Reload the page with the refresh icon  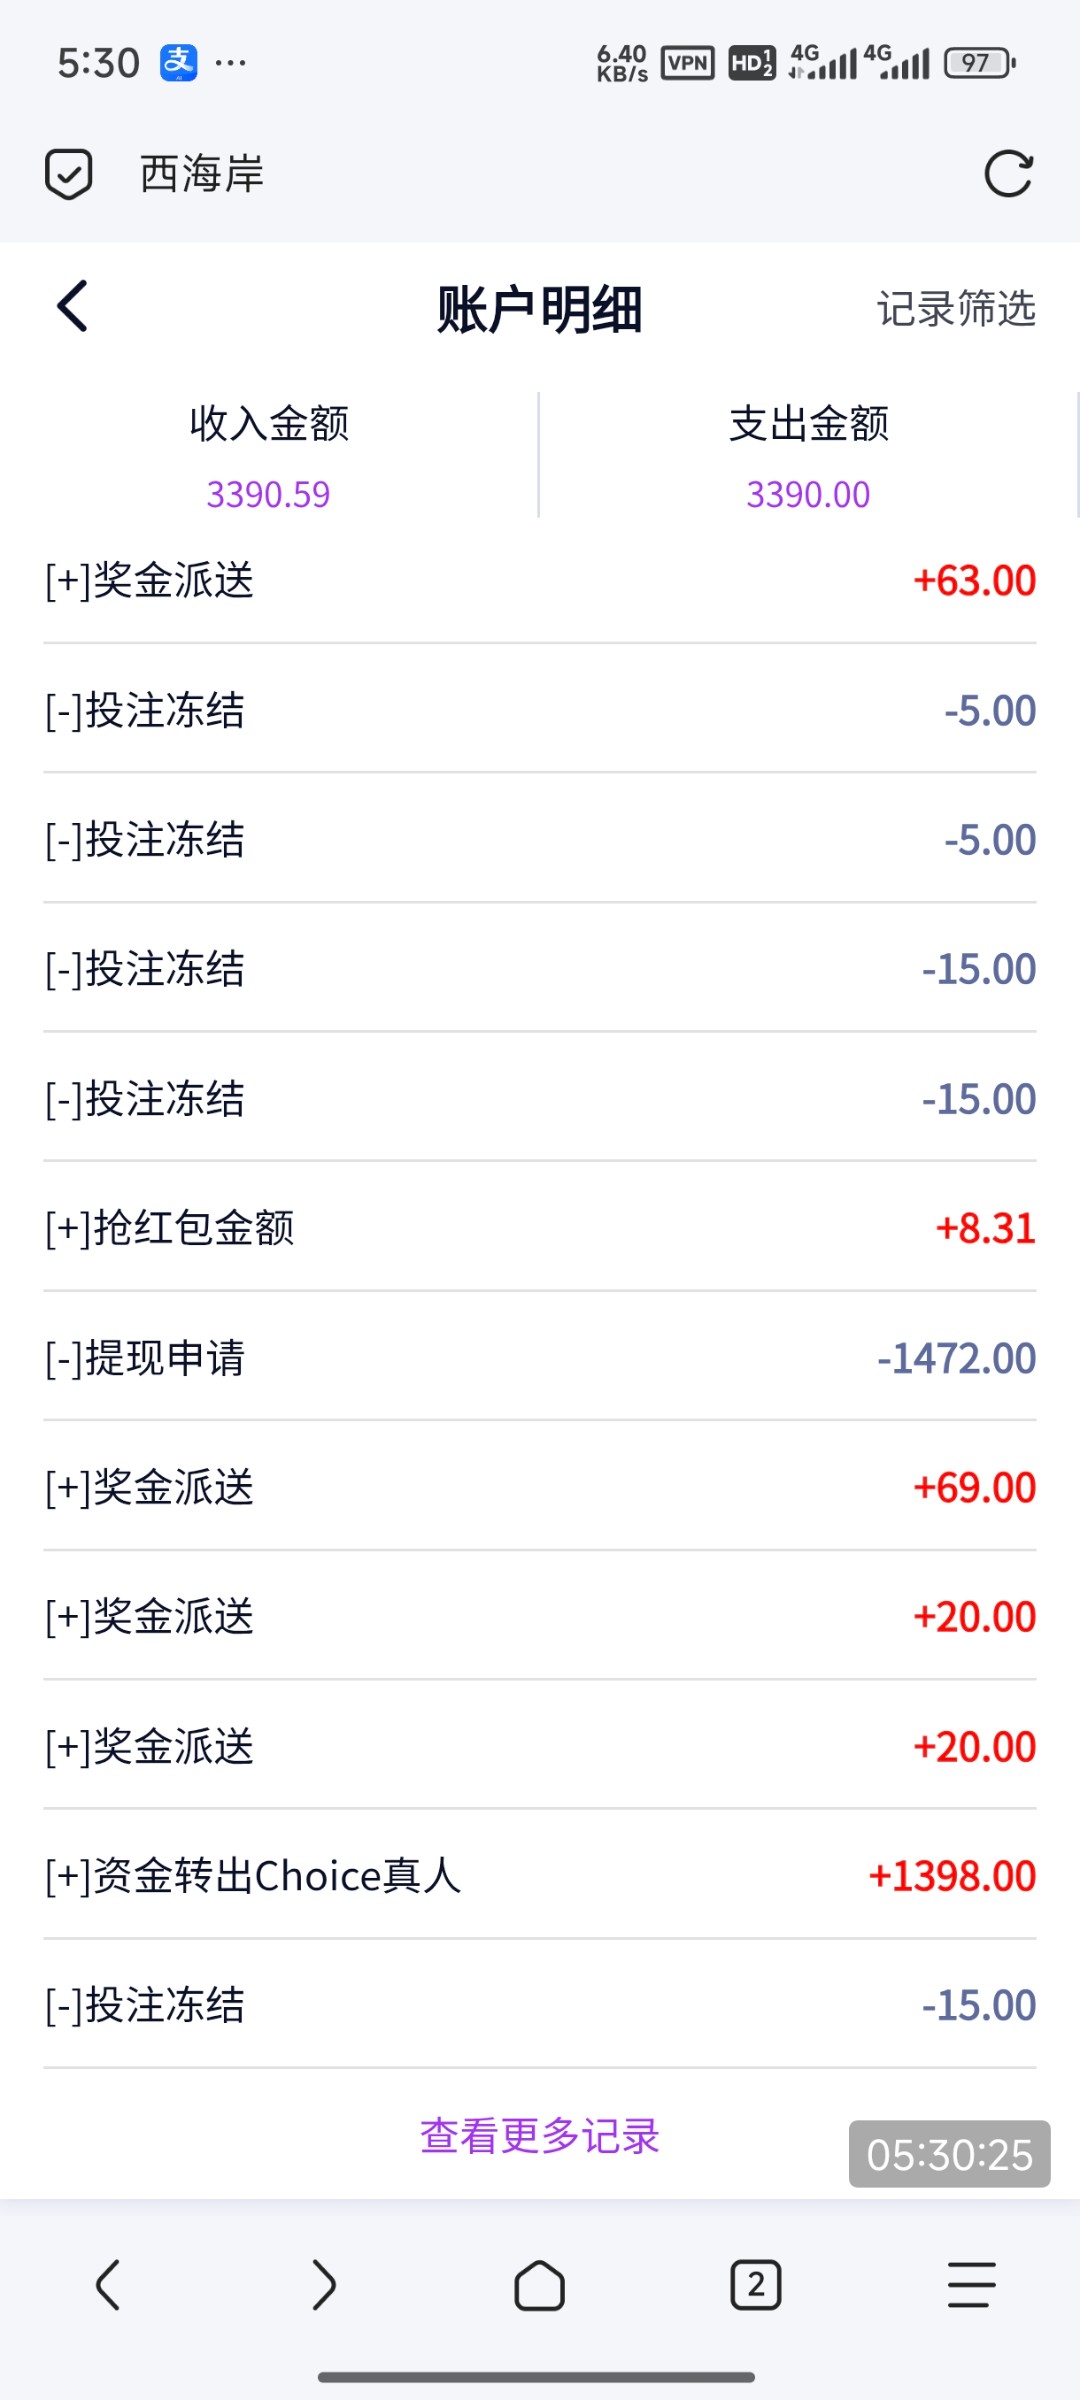click(1008, 174)
